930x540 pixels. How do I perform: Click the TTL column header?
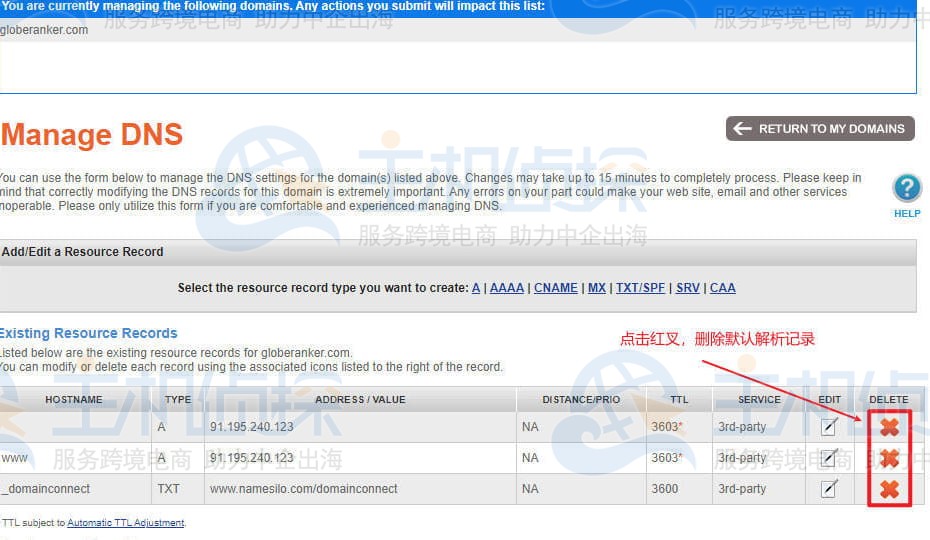point(679,399)
